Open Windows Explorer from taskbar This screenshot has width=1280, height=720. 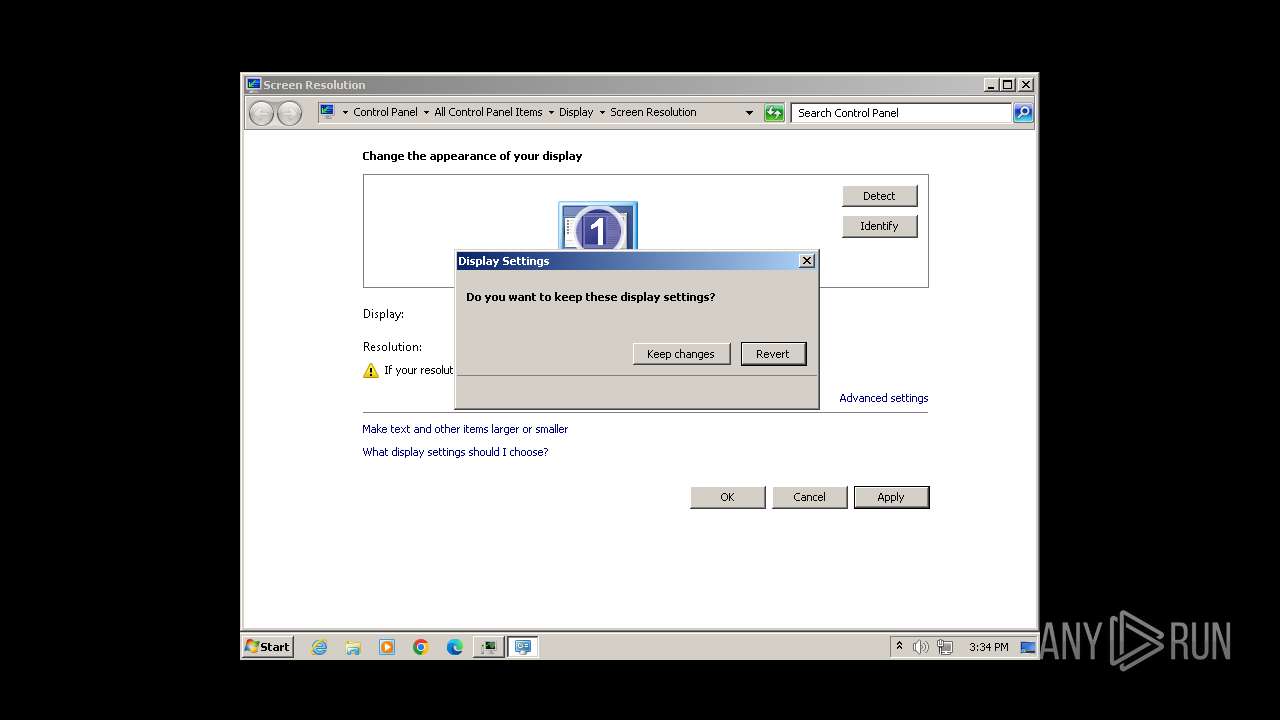pyautogui.click(x=353, y=647)
